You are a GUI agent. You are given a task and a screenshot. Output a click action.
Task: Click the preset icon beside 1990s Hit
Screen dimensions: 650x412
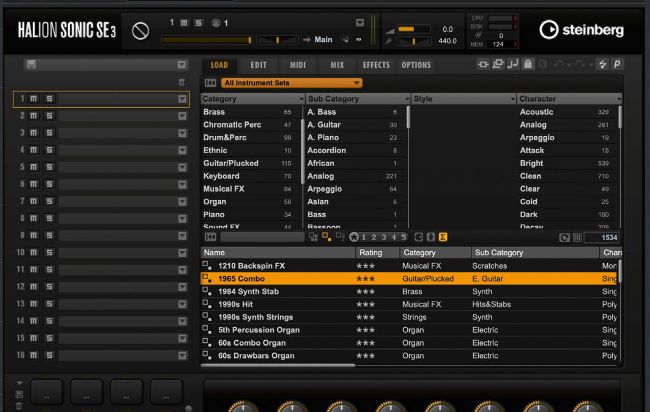point(207,304)
